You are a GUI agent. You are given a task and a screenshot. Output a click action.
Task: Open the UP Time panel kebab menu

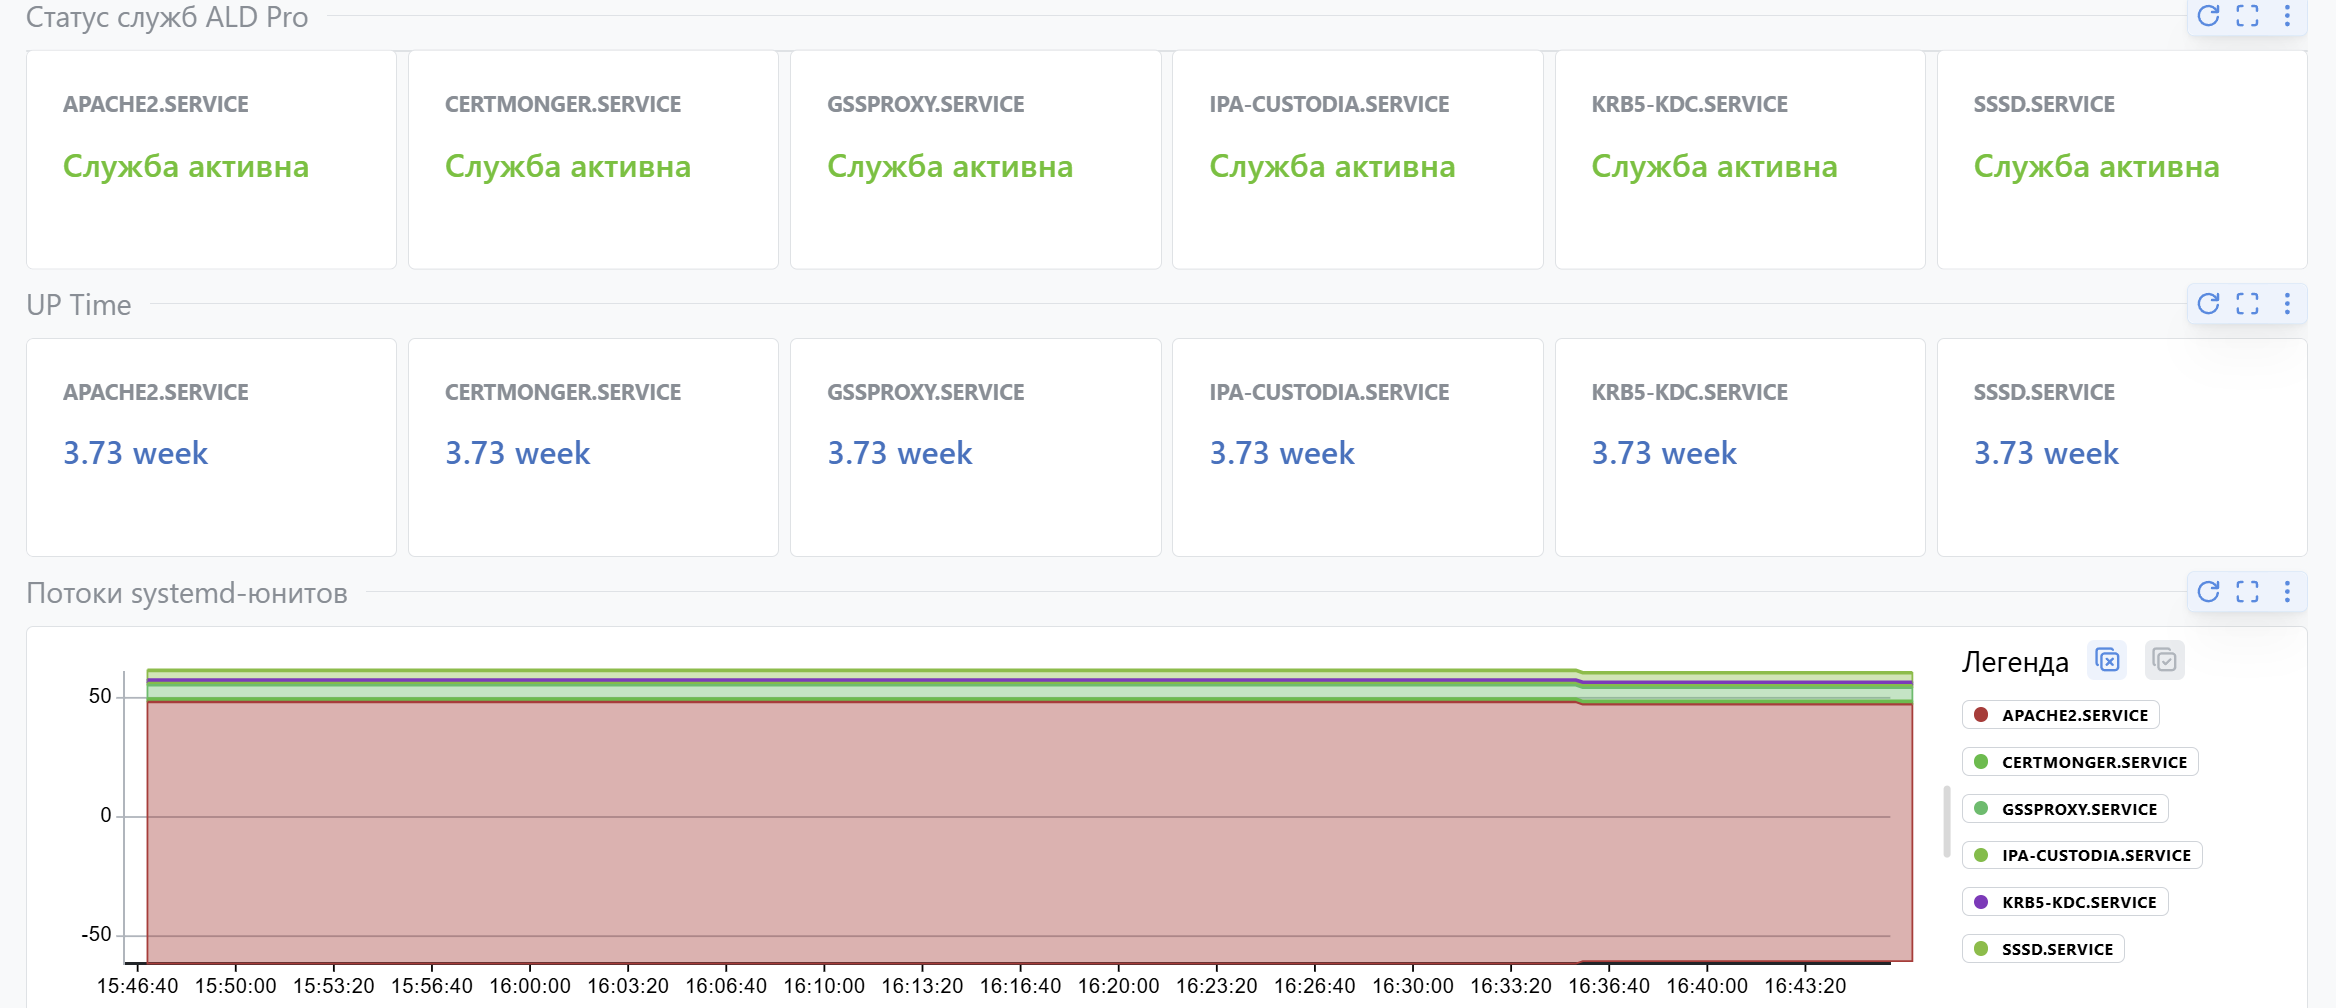(2287, 304)
